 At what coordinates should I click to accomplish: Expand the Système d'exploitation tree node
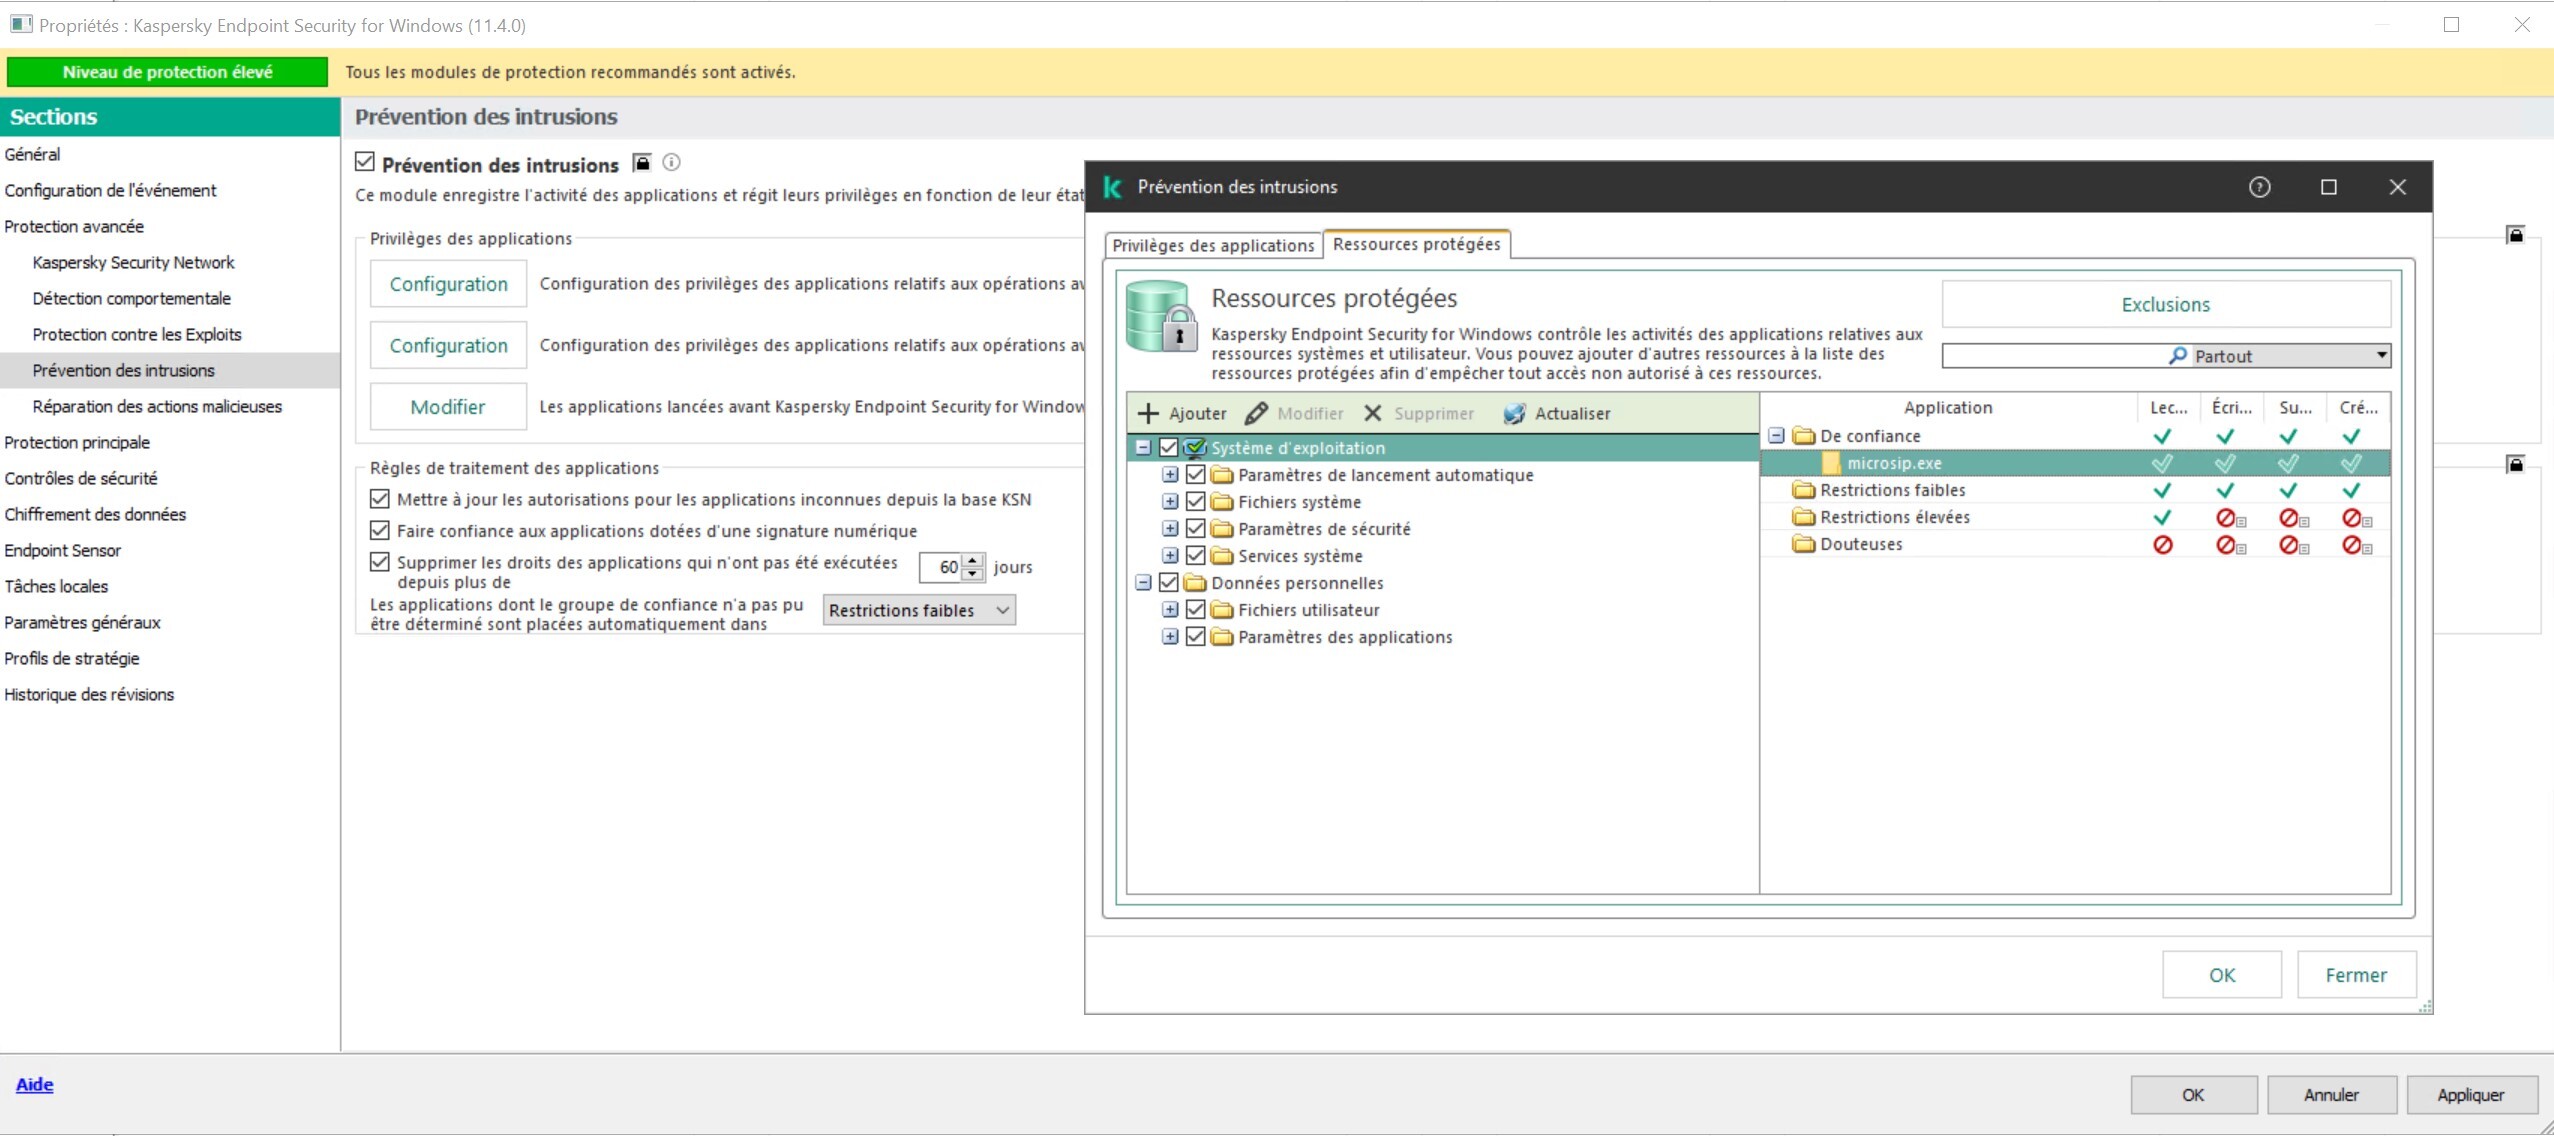coord(1145,447)
